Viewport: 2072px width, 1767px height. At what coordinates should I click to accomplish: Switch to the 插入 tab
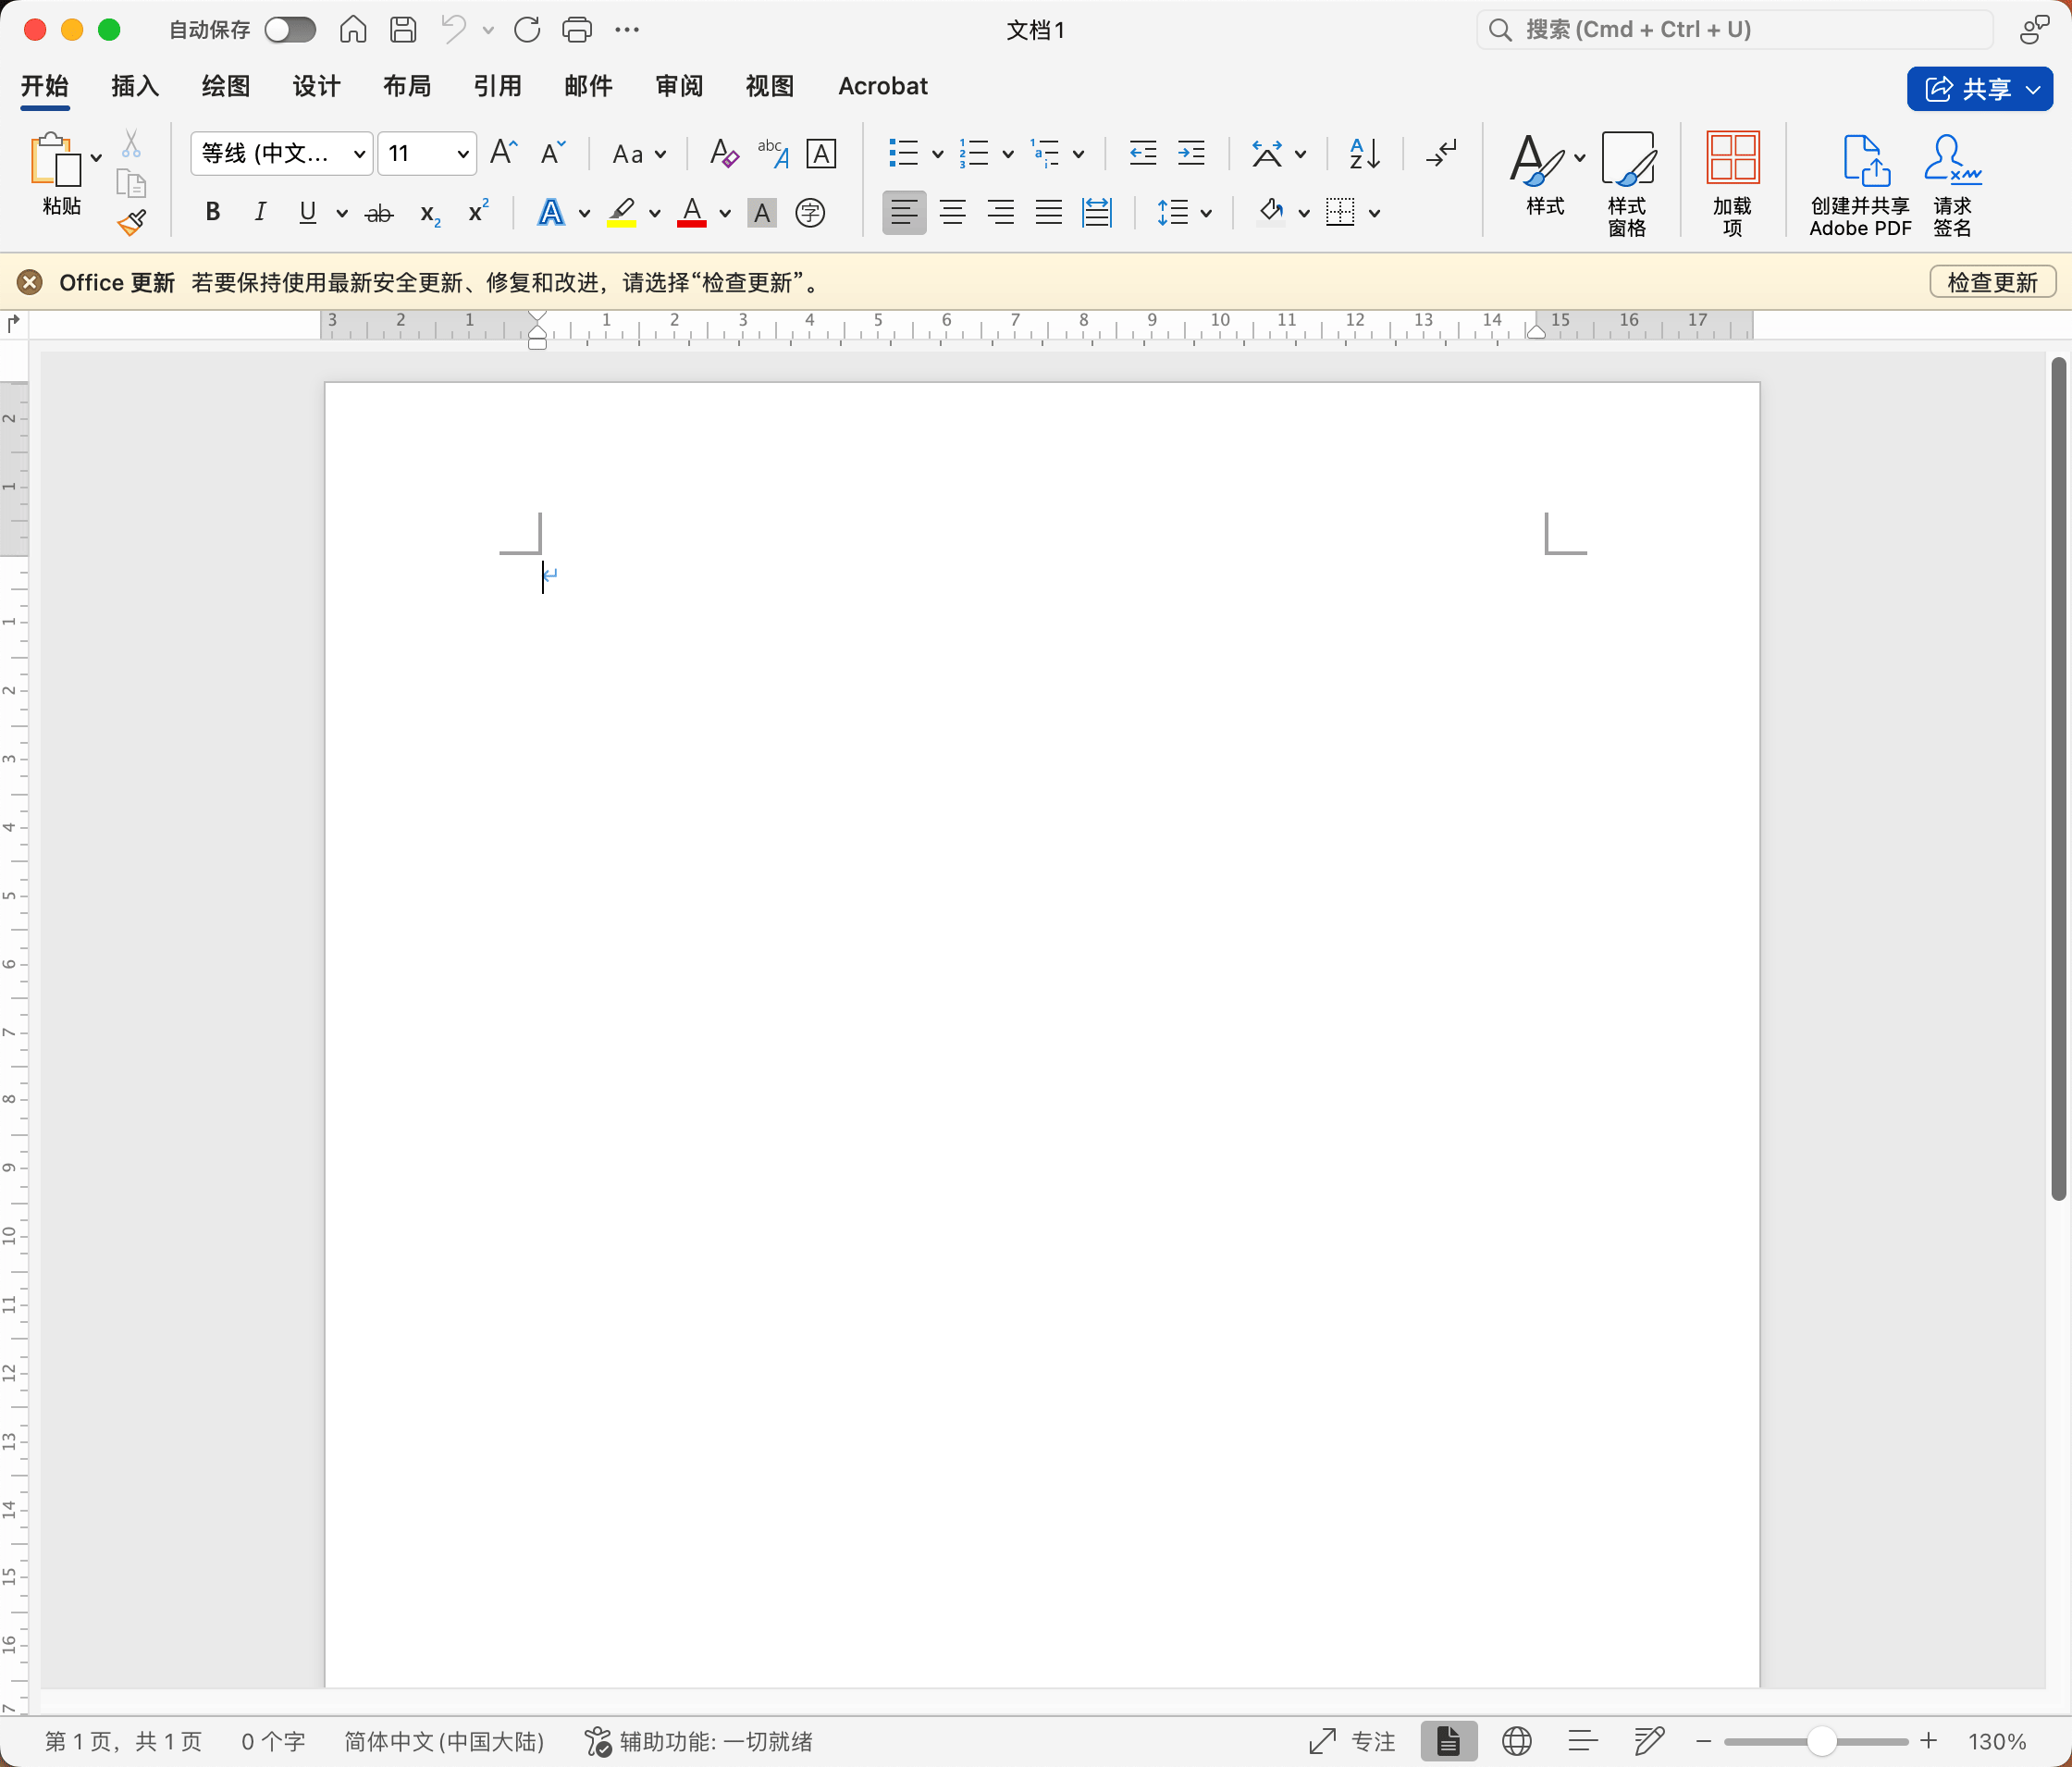[135, 87]
